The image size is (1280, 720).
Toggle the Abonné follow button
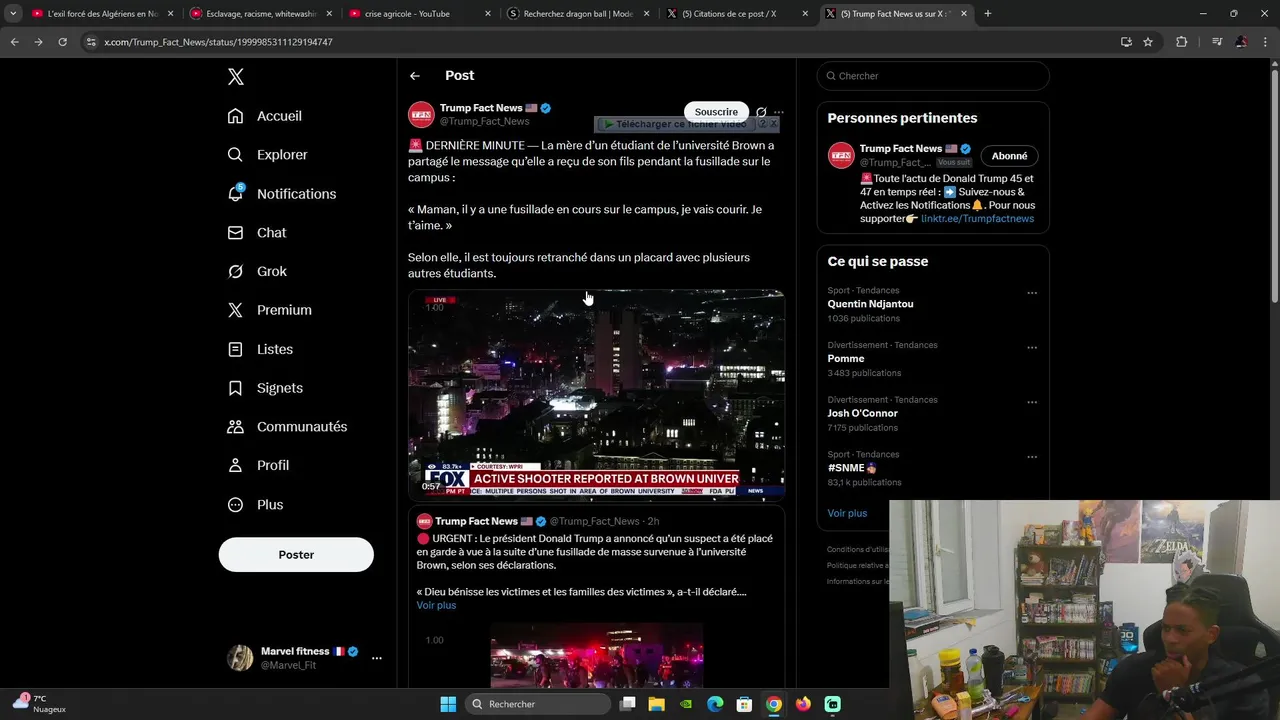tap(1009, 156)
